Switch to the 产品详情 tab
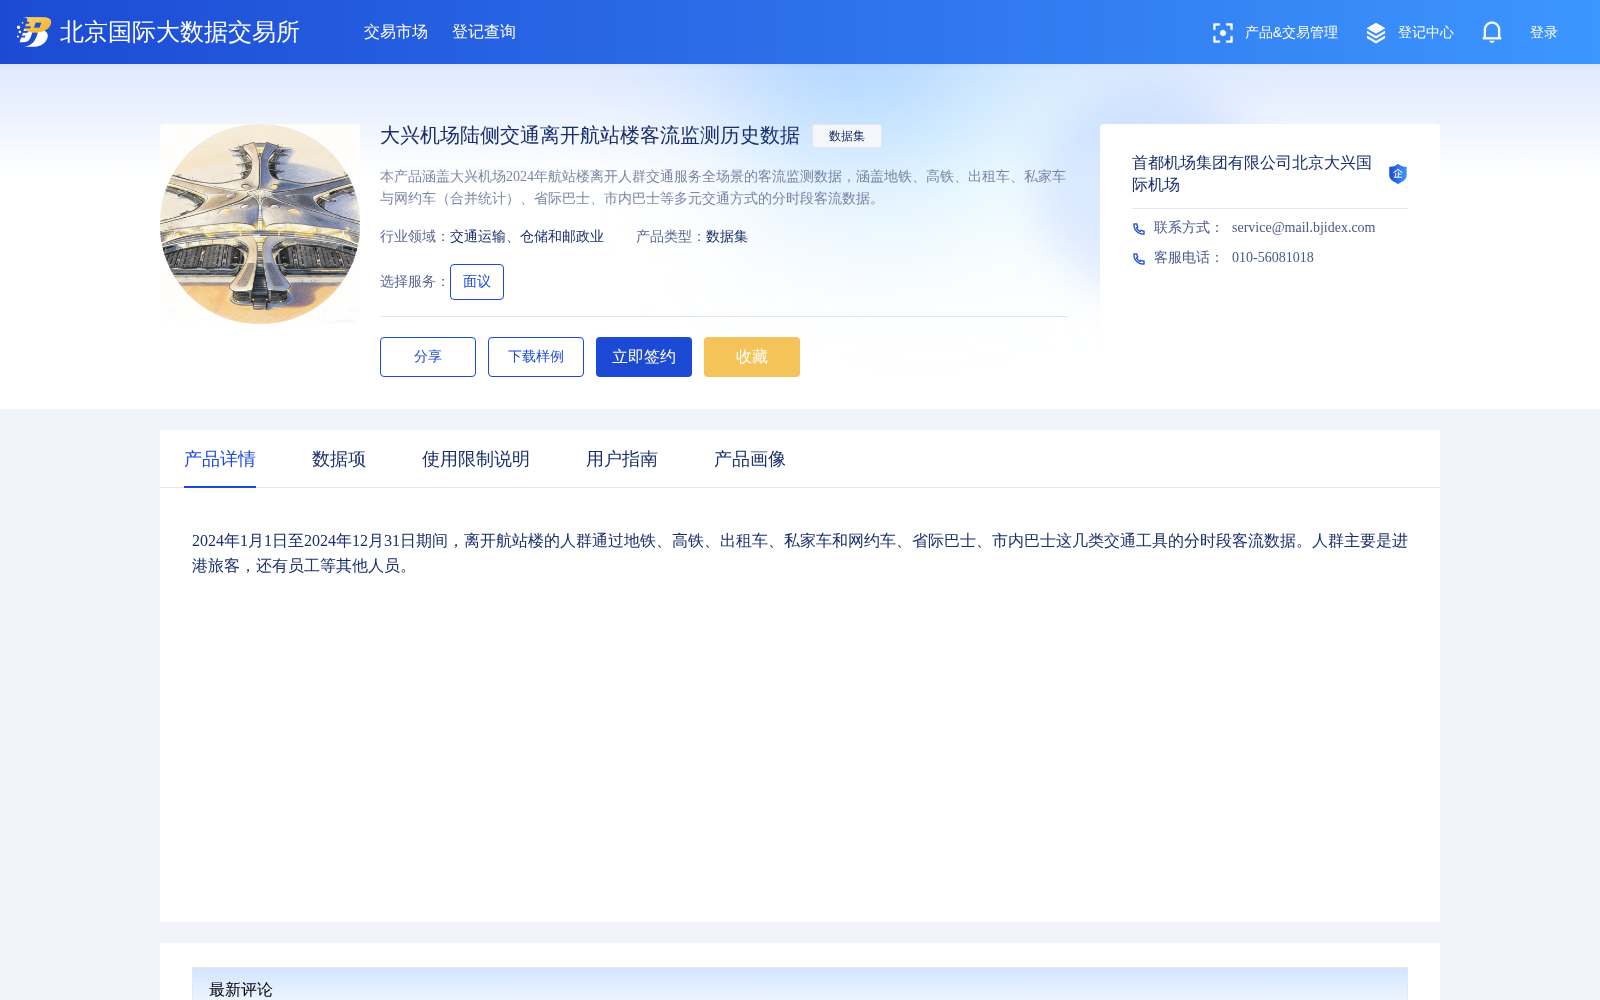 point(220,459)
